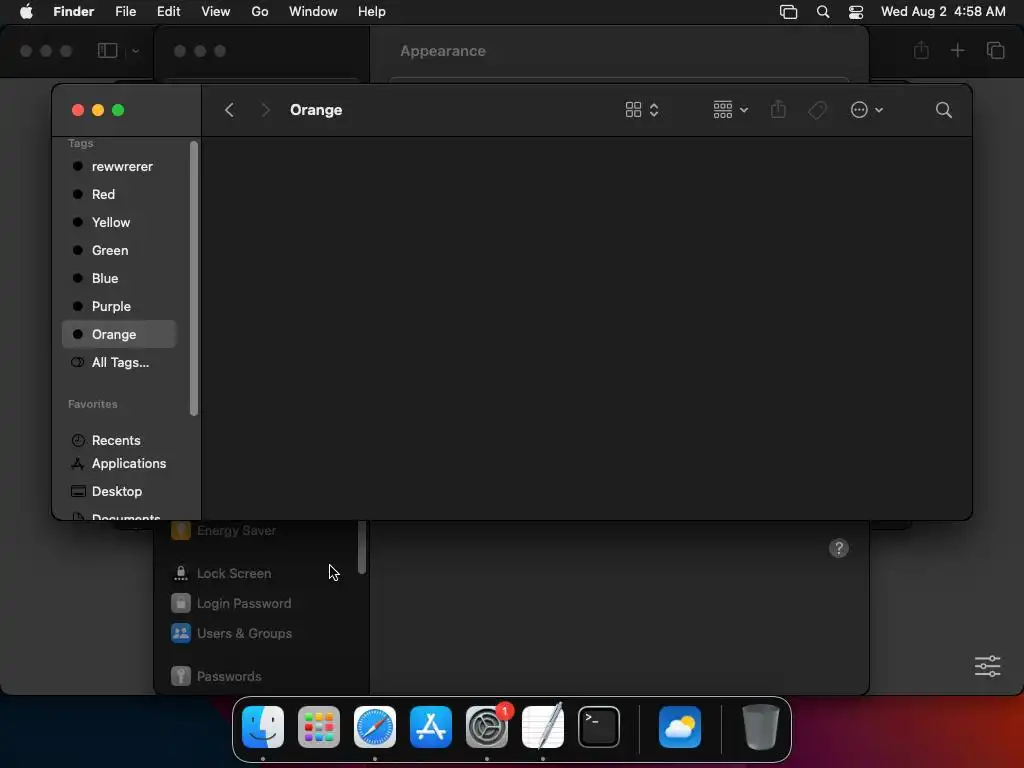
Task: Click the sliders icon at bottom right
Action: [987, 666]
